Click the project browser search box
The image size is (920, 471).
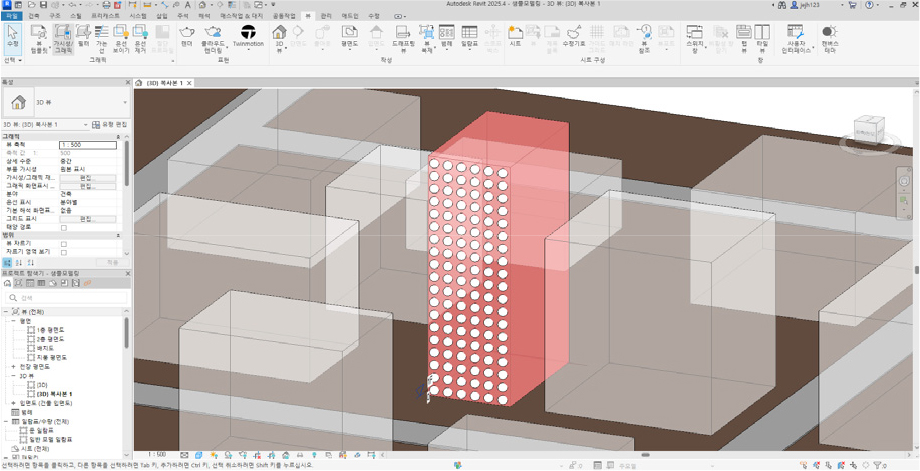click(66, 298)
